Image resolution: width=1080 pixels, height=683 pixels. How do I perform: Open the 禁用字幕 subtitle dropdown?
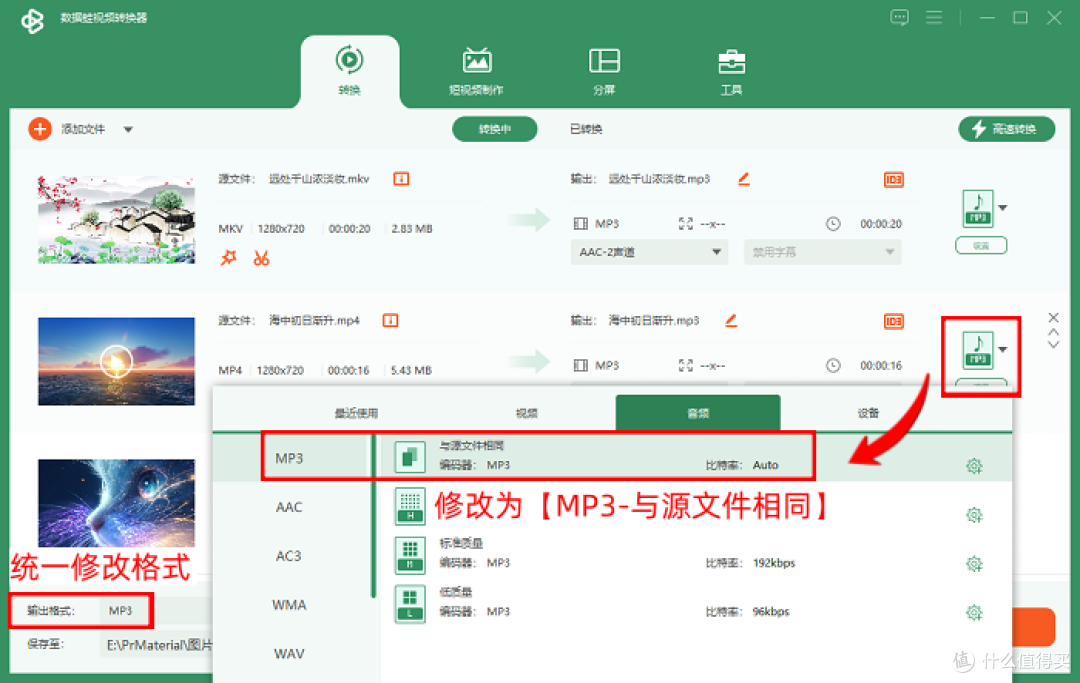click(x=822, y=252)
